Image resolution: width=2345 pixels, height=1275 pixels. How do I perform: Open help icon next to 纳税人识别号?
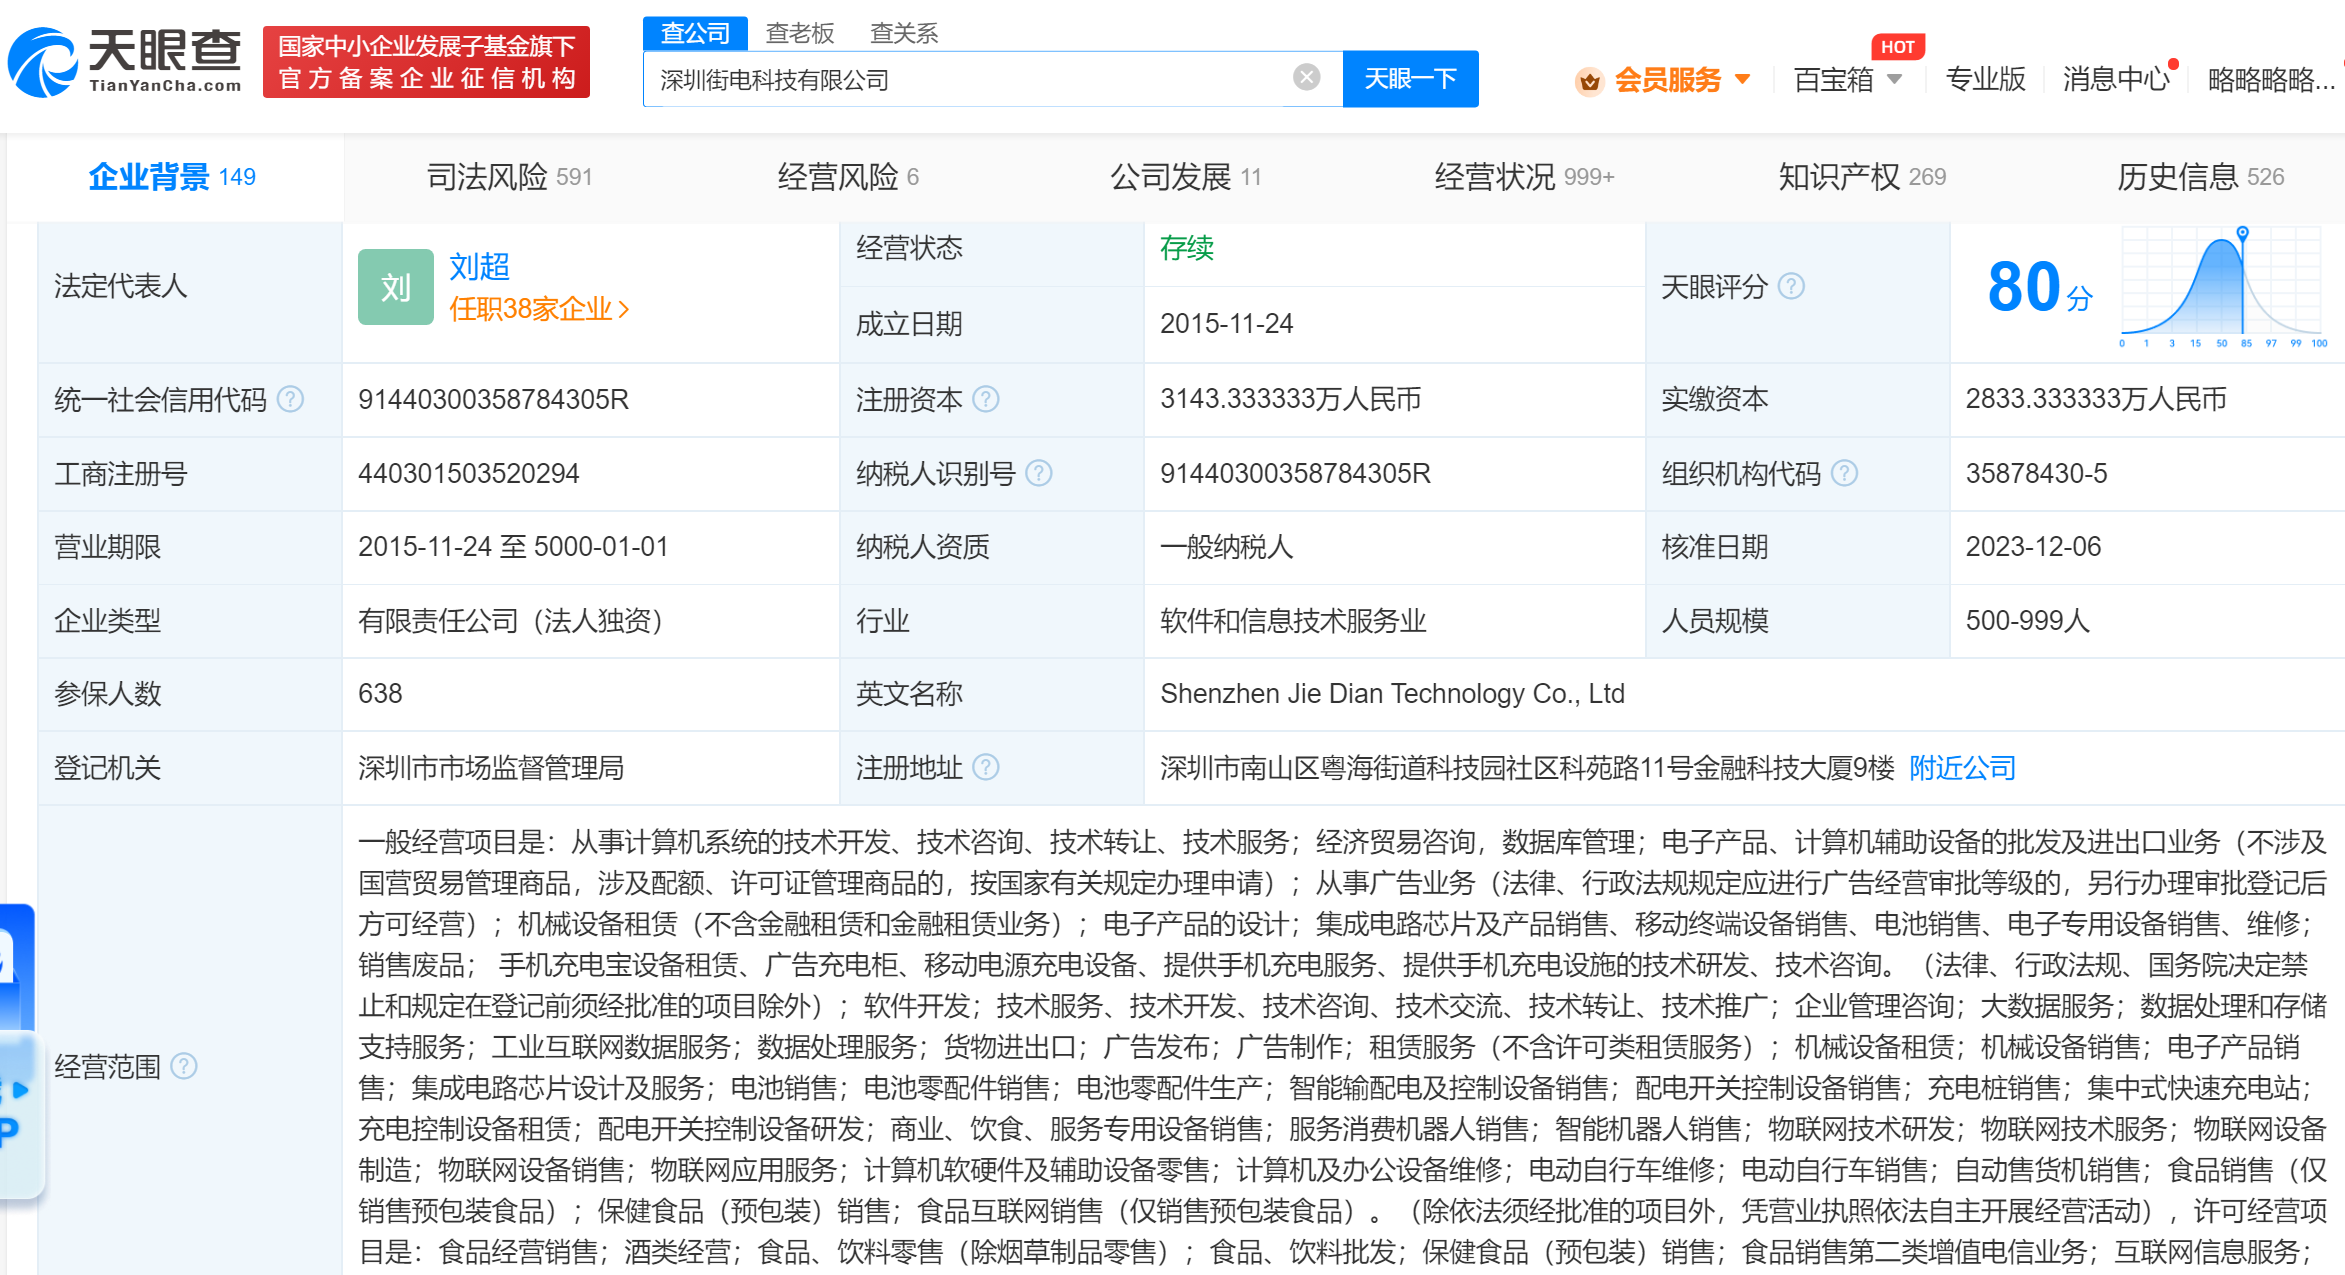(1039, 473)
